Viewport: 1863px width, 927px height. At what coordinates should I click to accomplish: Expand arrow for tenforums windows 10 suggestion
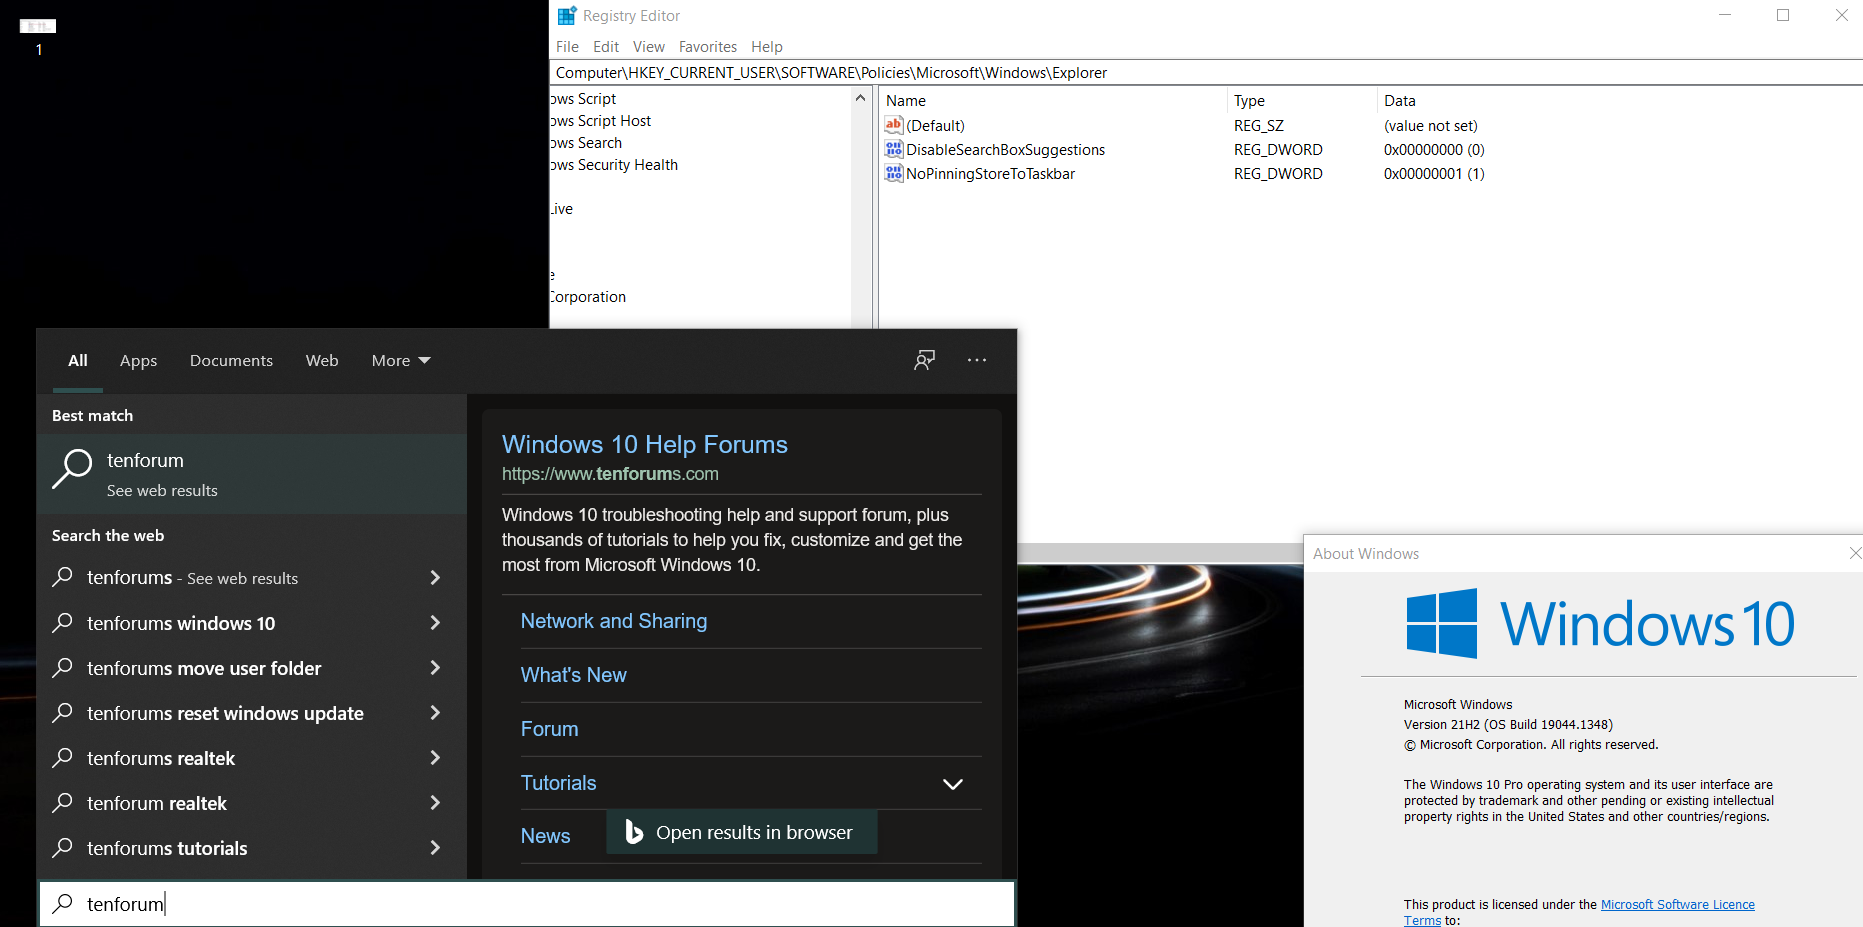(435, 623)
